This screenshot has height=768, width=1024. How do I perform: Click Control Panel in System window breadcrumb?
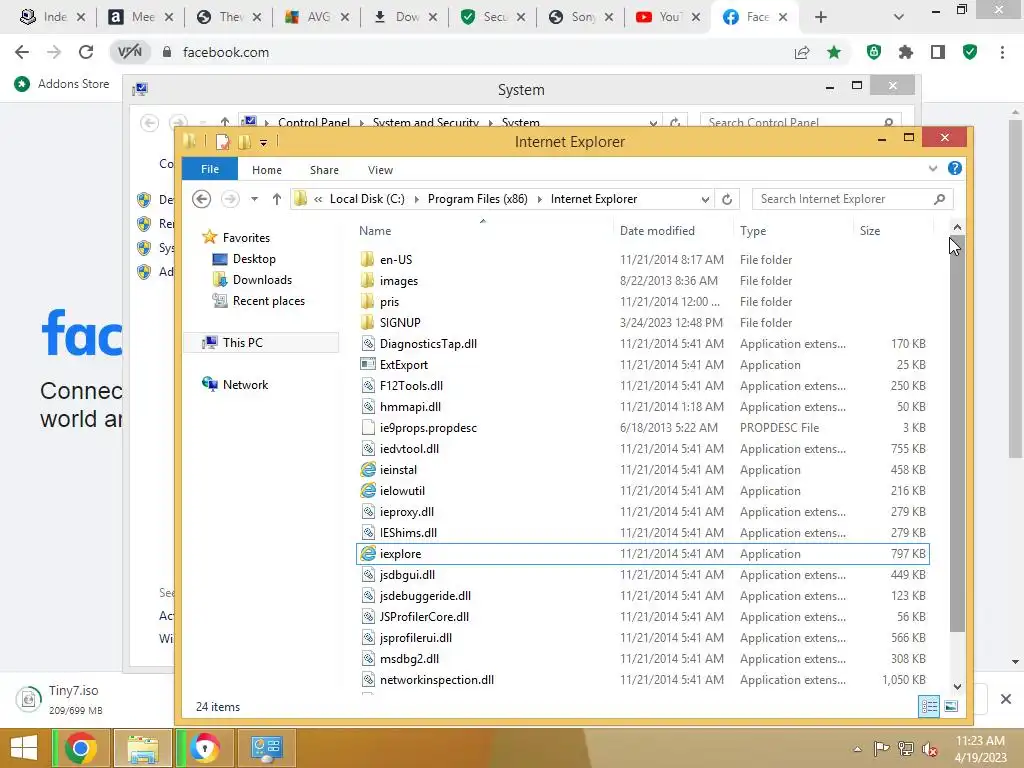tap(313, 123)
